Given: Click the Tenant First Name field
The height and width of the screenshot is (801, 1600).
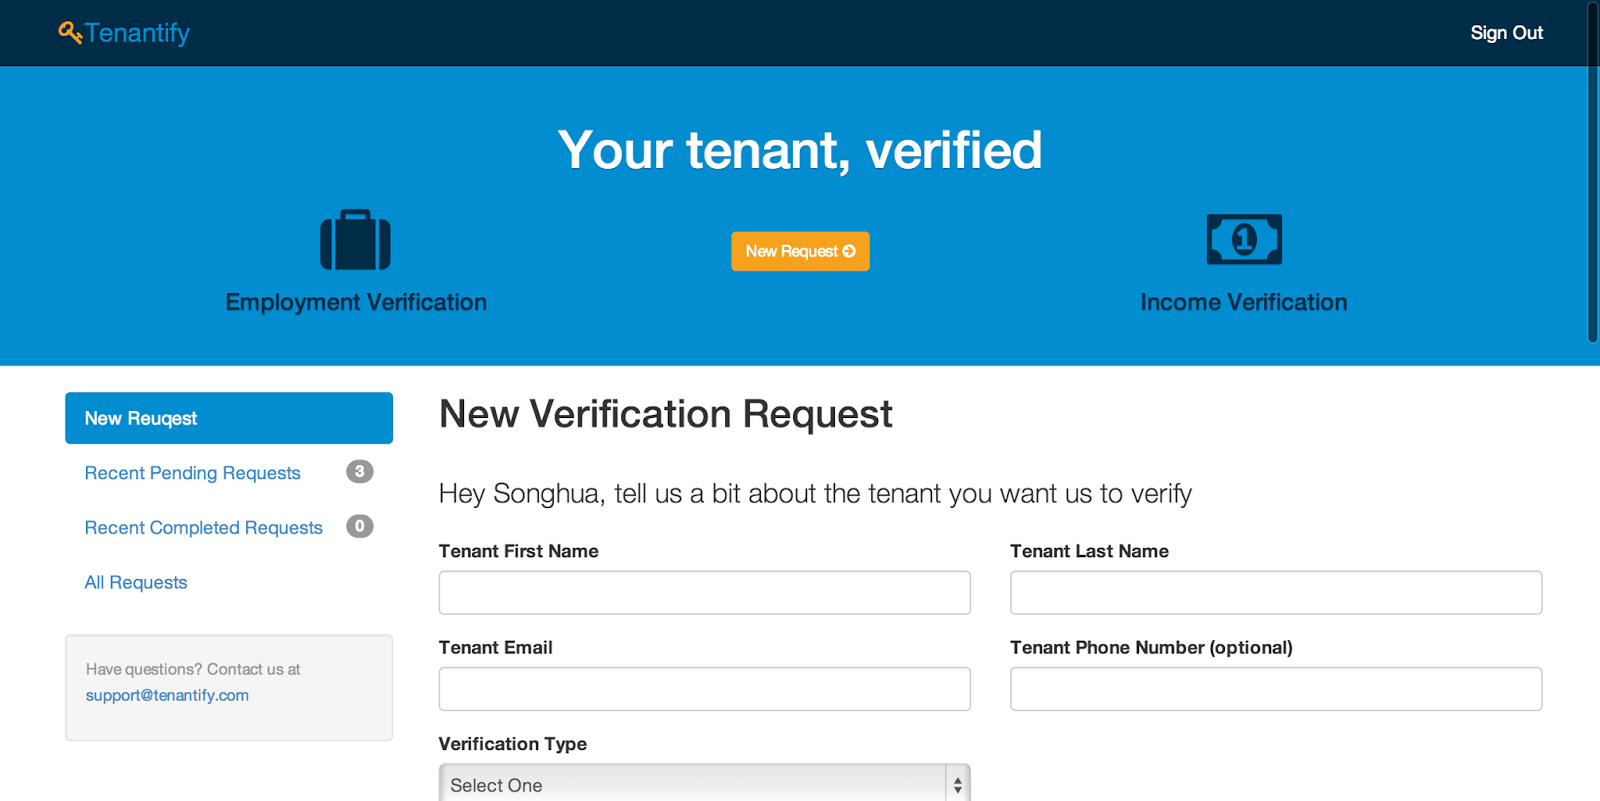Looking at the screenshot, I should (704, 593).
